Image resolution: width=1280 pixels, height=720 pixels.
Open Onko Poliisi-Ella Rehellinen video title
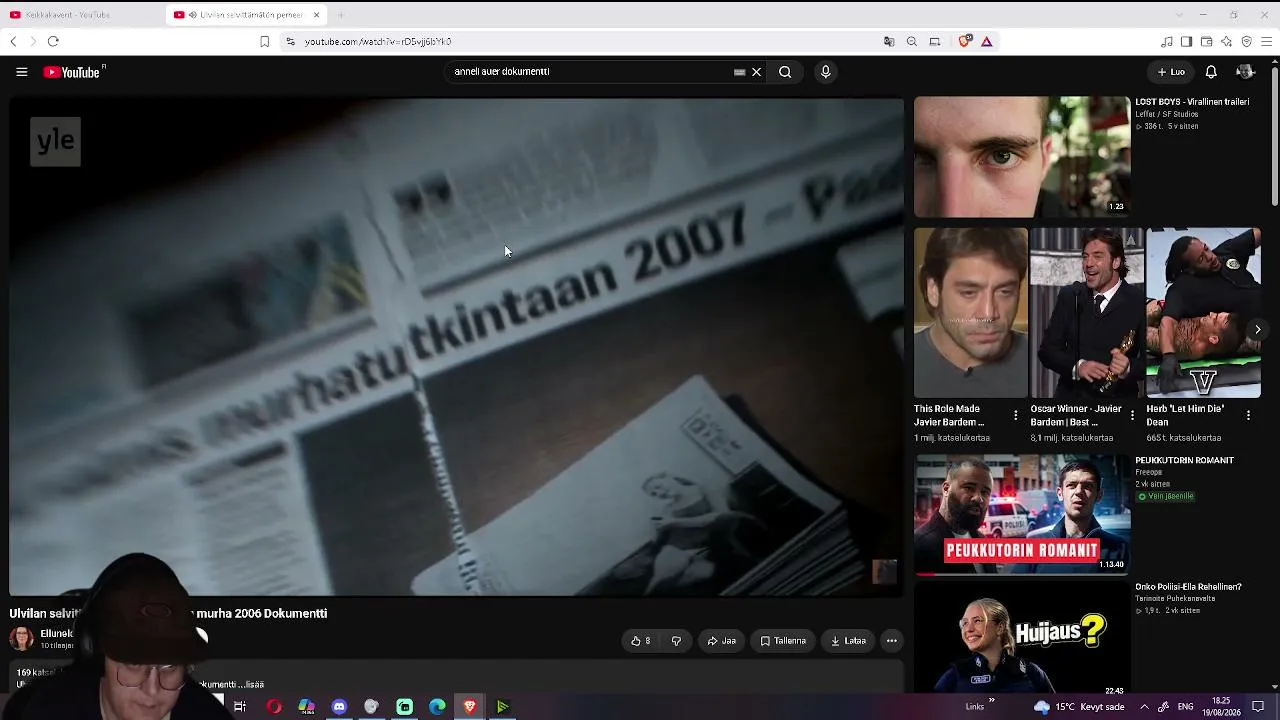click(x=1188, y=587)
